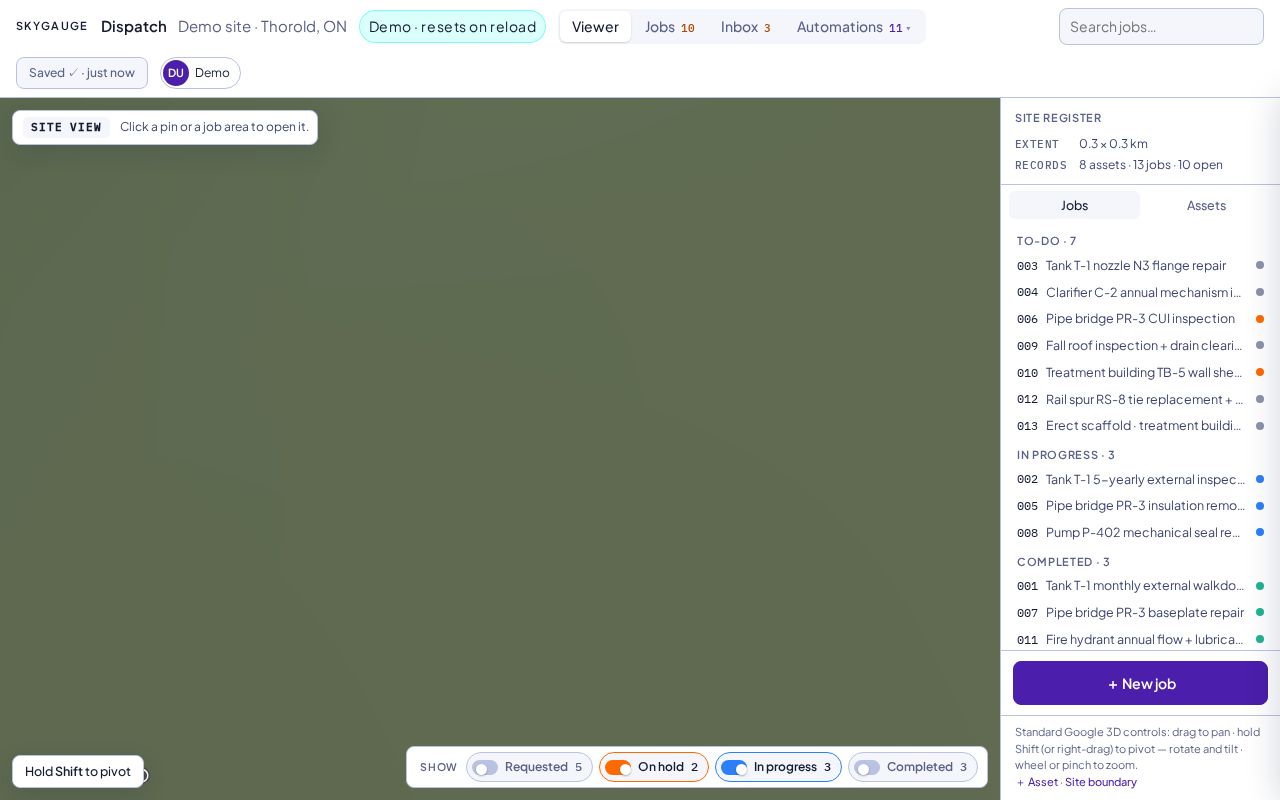Open the Automations dropdown
The height and width of the screenshot is (800, 1280).
pos(854,27)
